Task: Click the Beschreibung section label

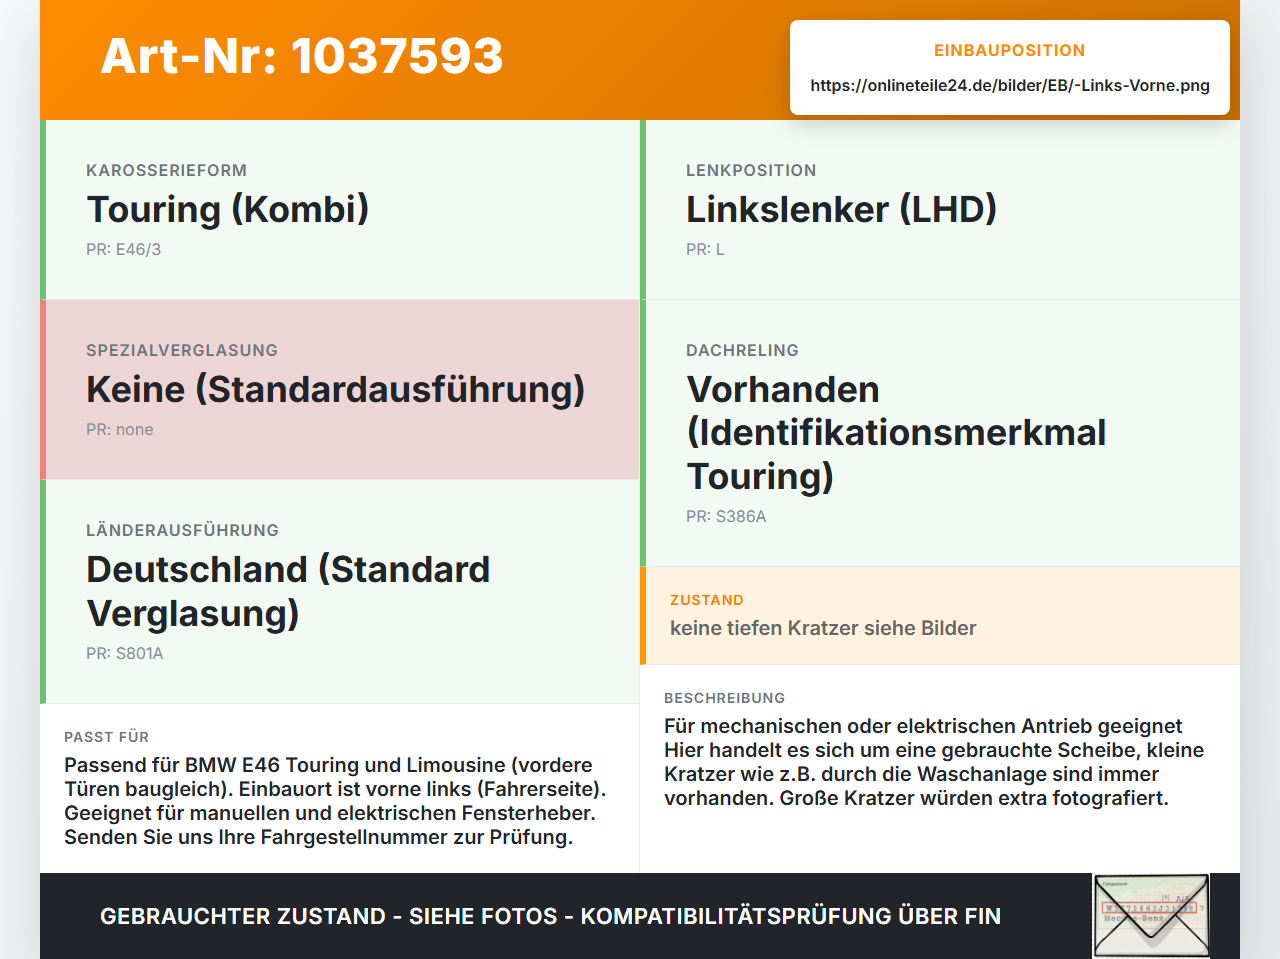Action: (725, 698)
